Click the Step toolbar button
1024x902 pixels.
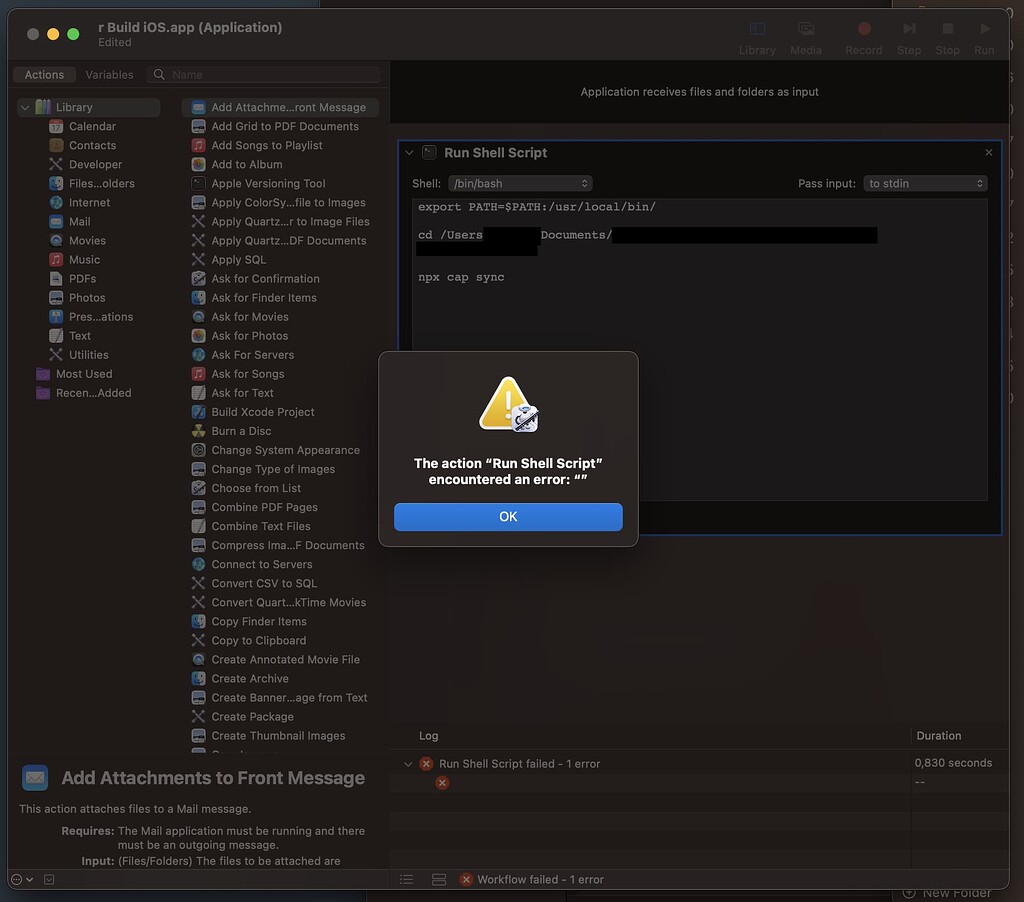[x=908, y=38]
